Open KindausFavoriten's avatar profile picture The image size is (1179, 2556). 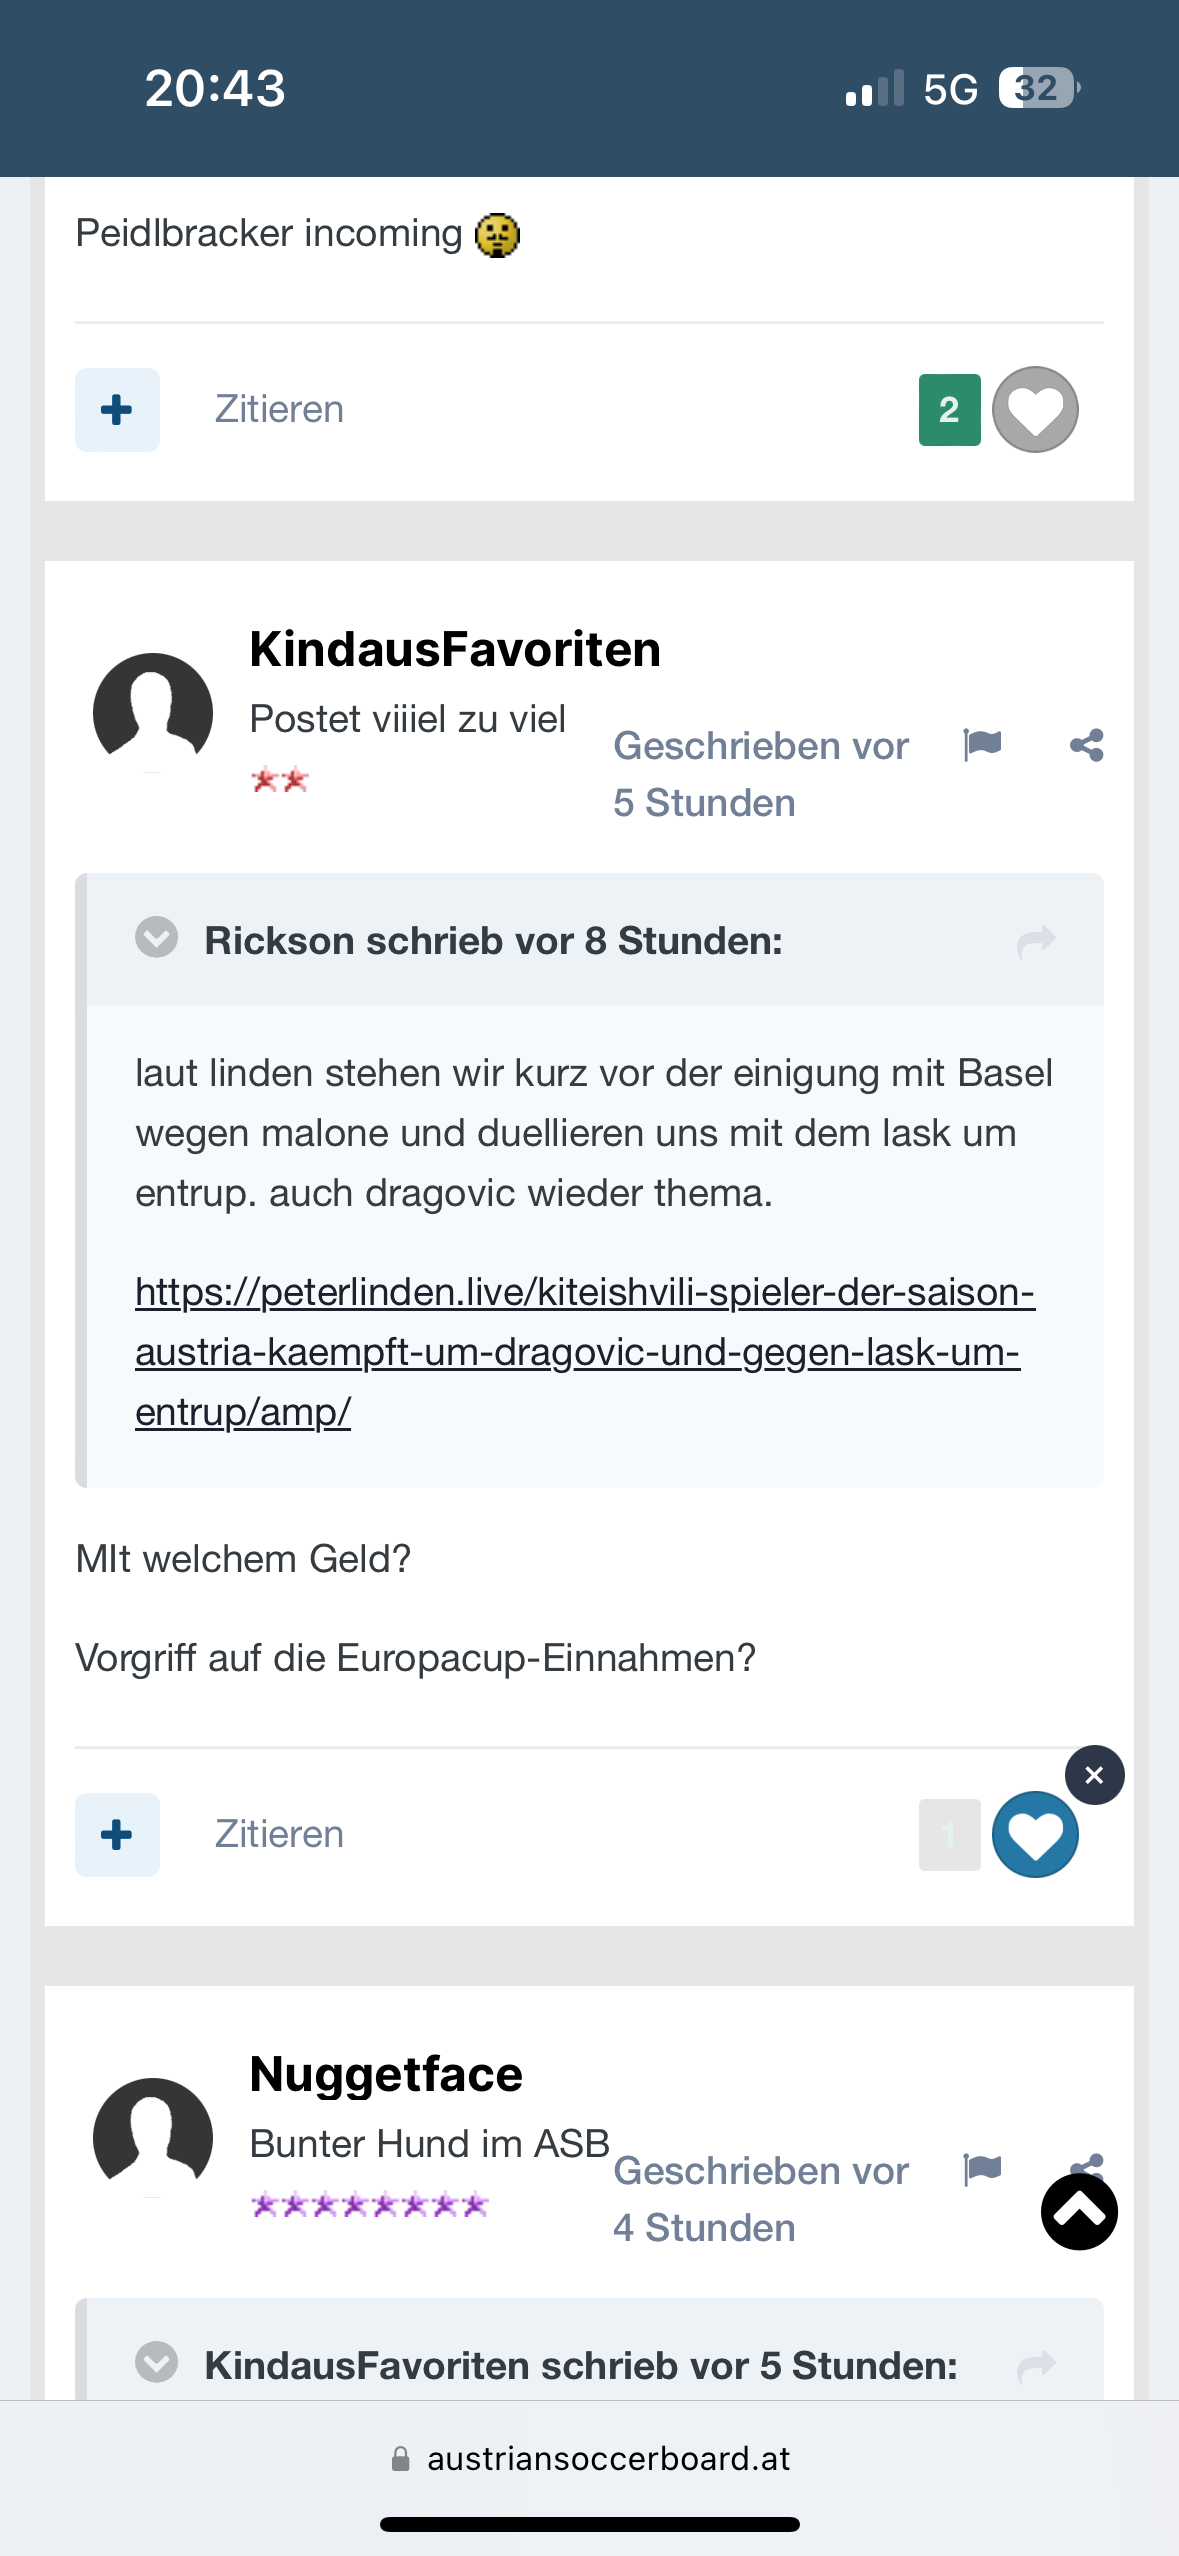[153, 713]
